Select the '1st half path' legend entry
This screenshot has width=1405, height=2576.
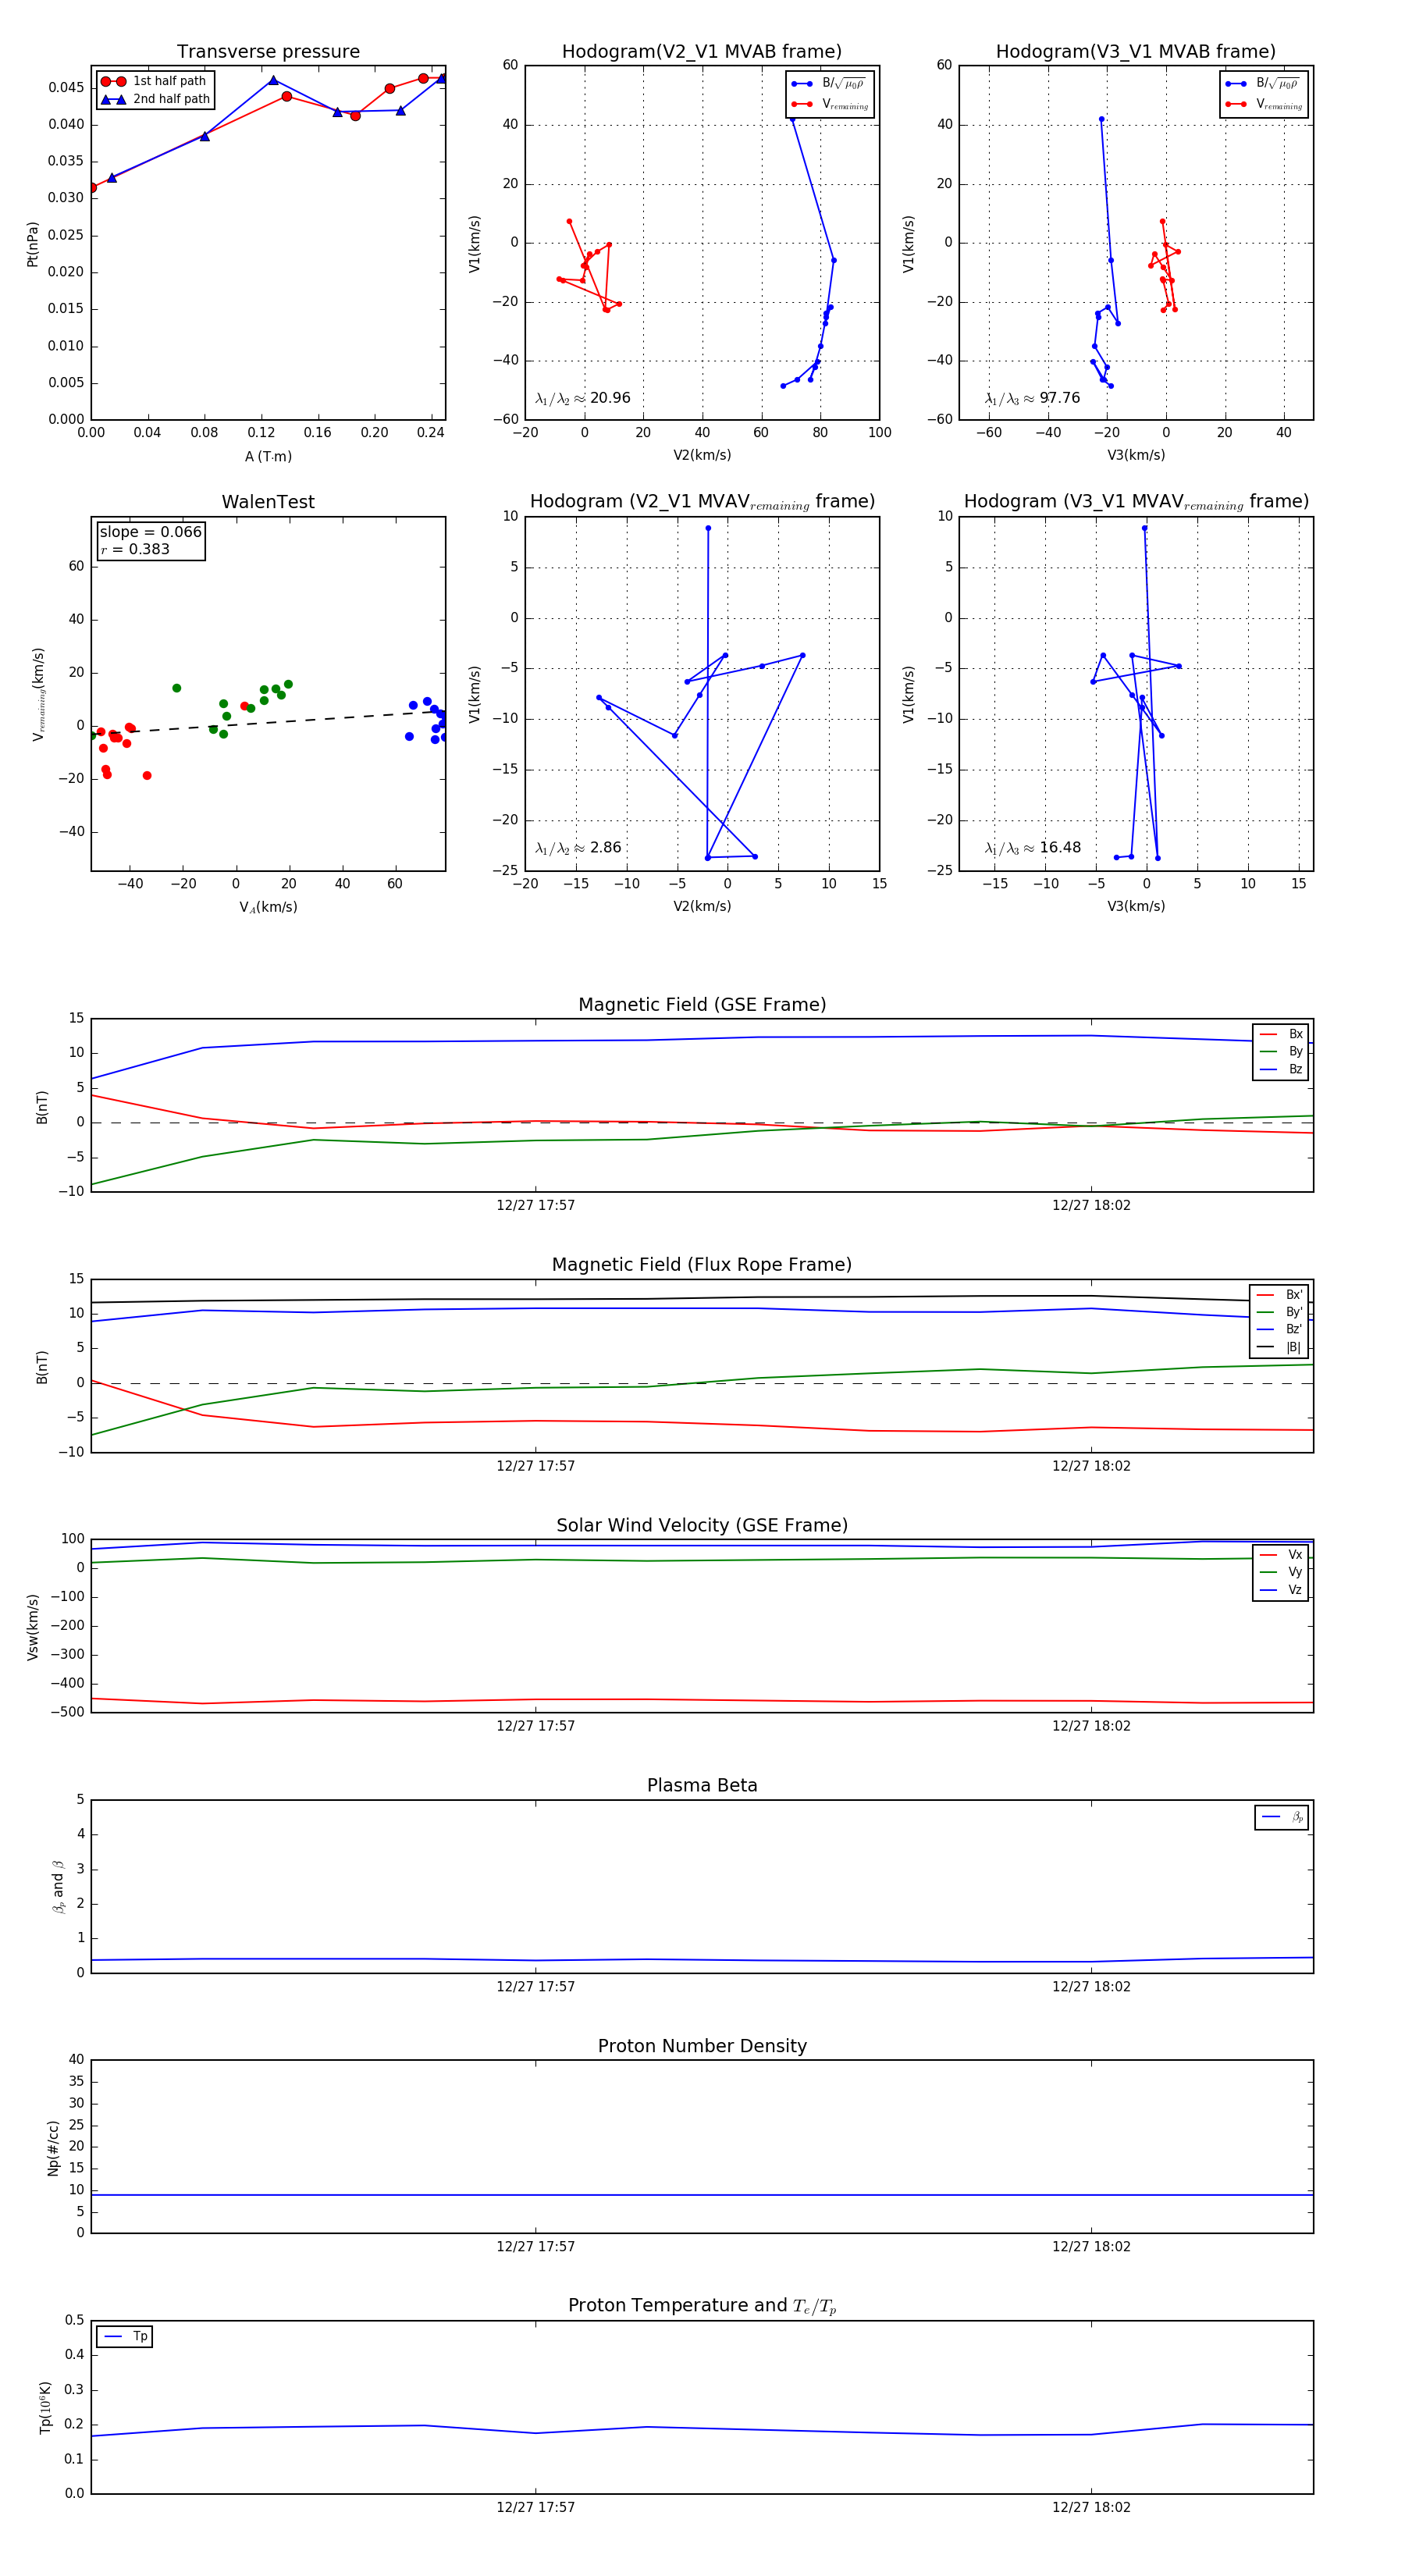(154, 81)
